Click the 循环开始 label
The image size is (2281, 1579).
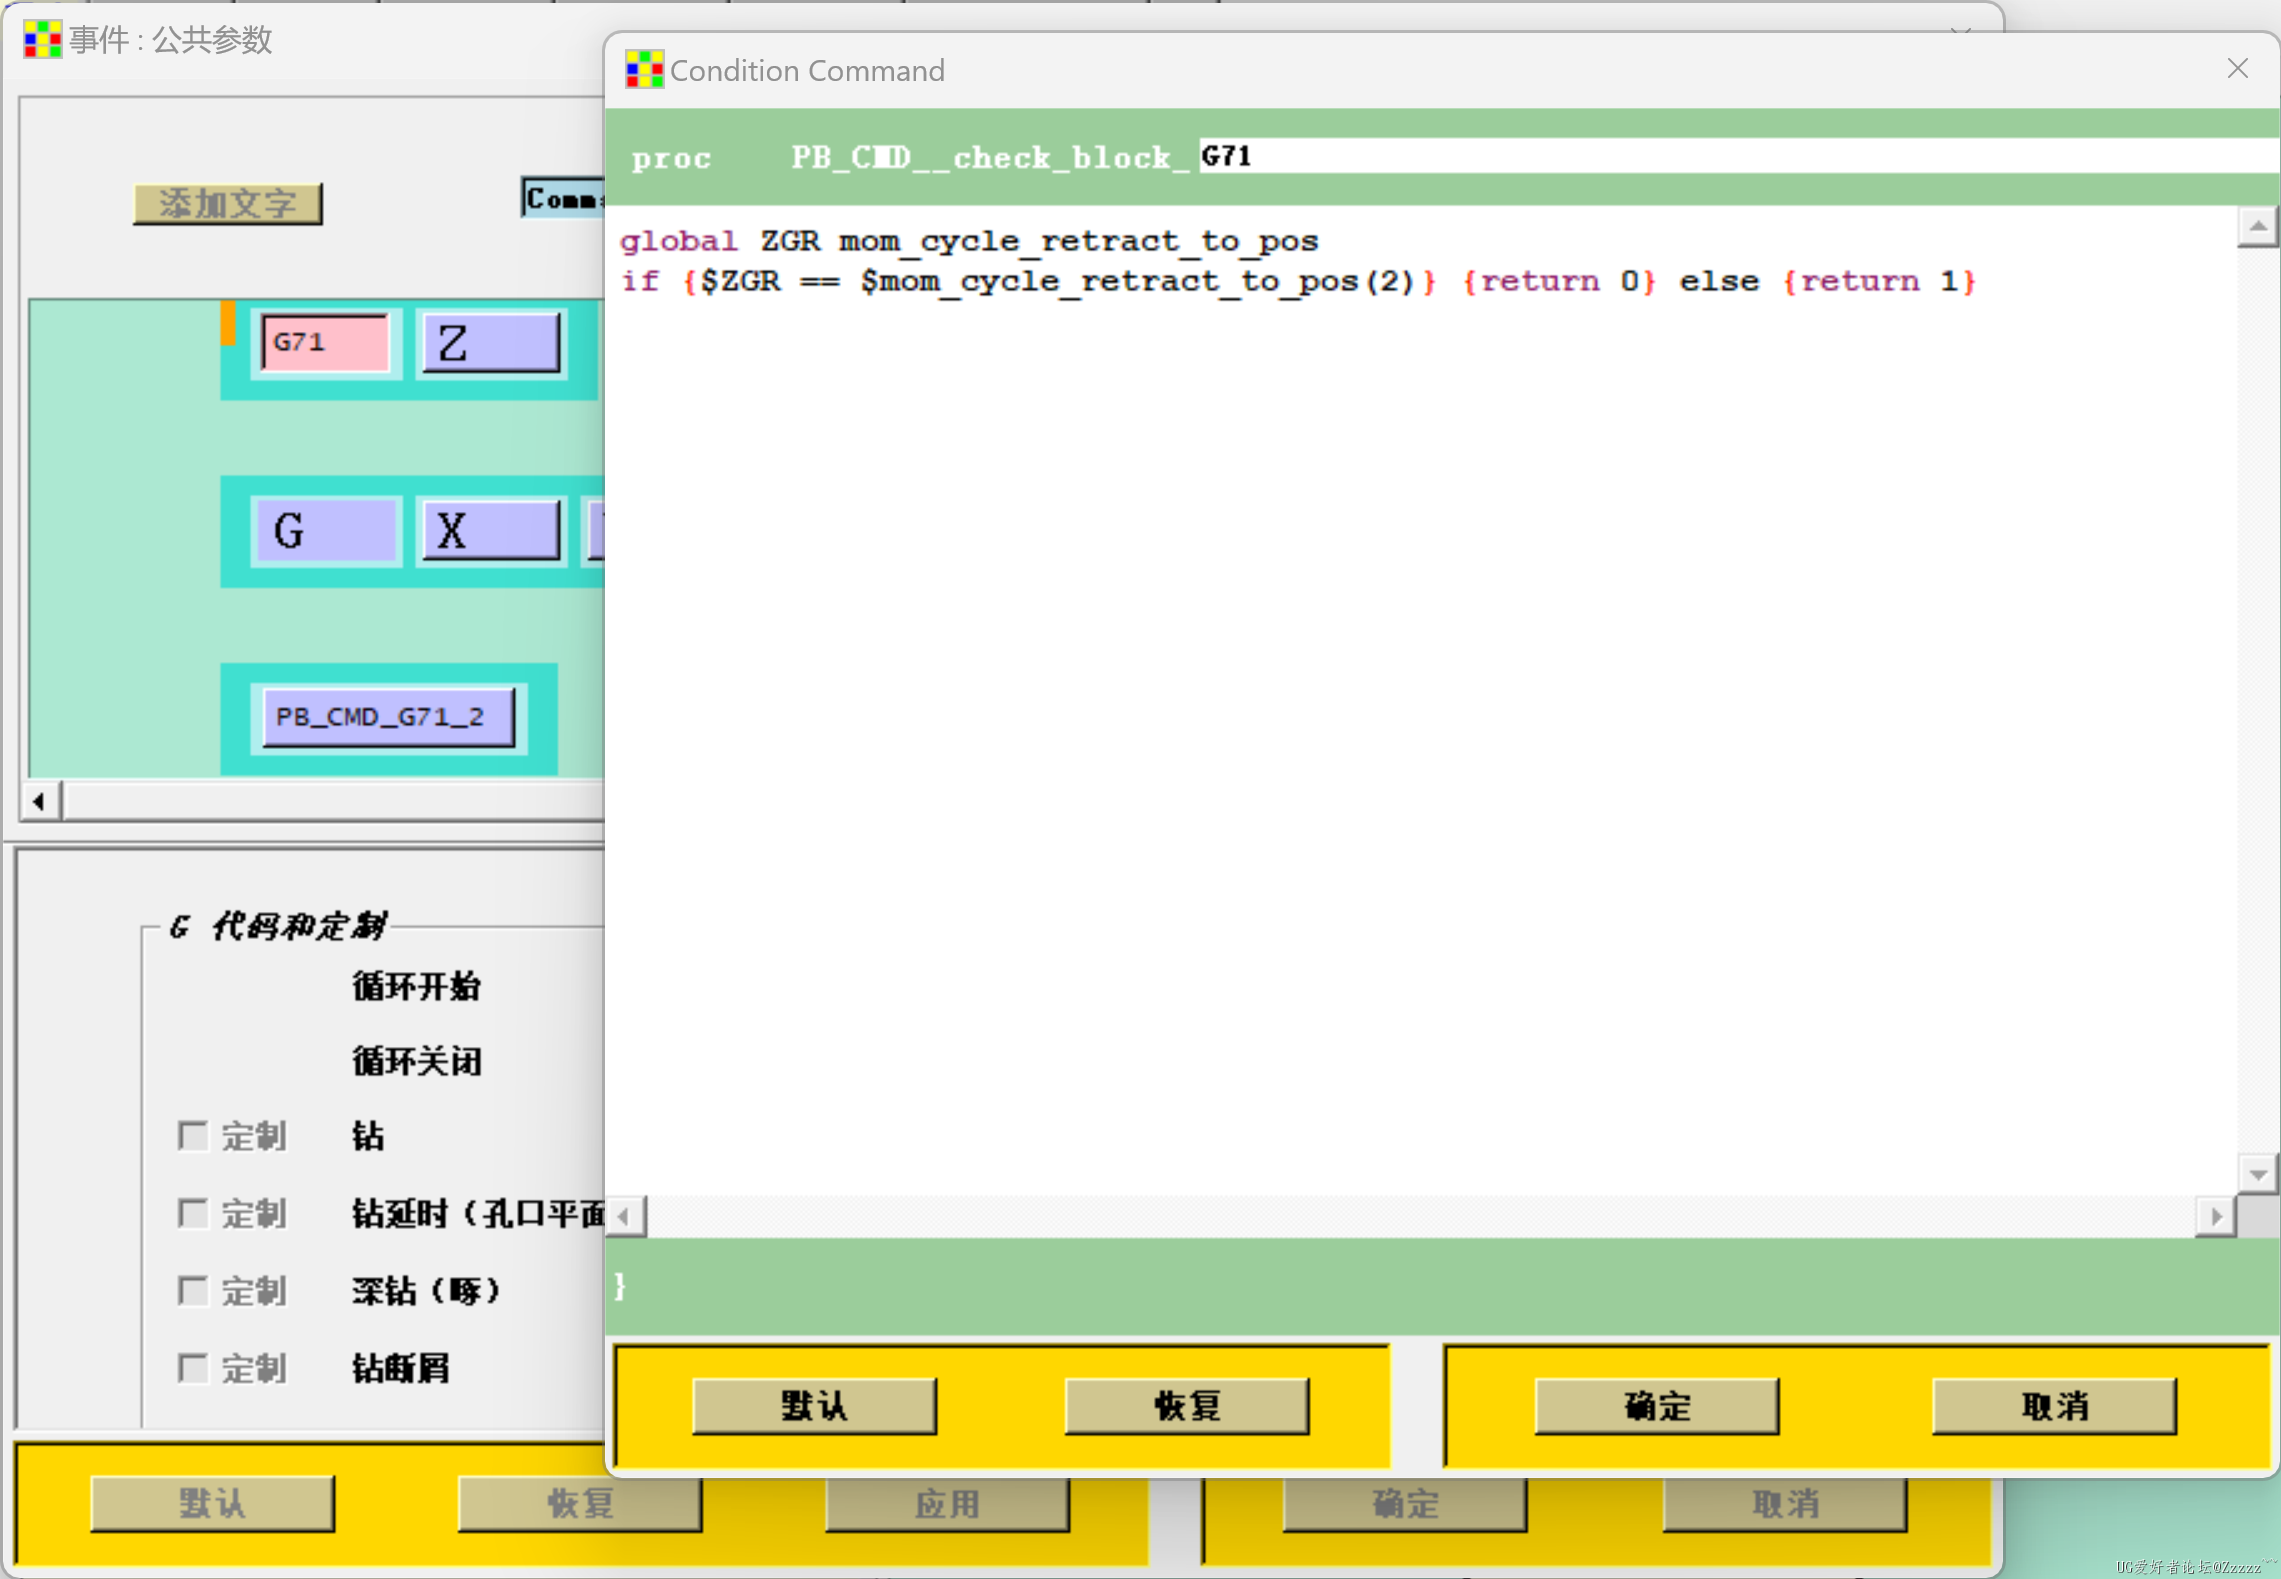[x=416, y=987]
